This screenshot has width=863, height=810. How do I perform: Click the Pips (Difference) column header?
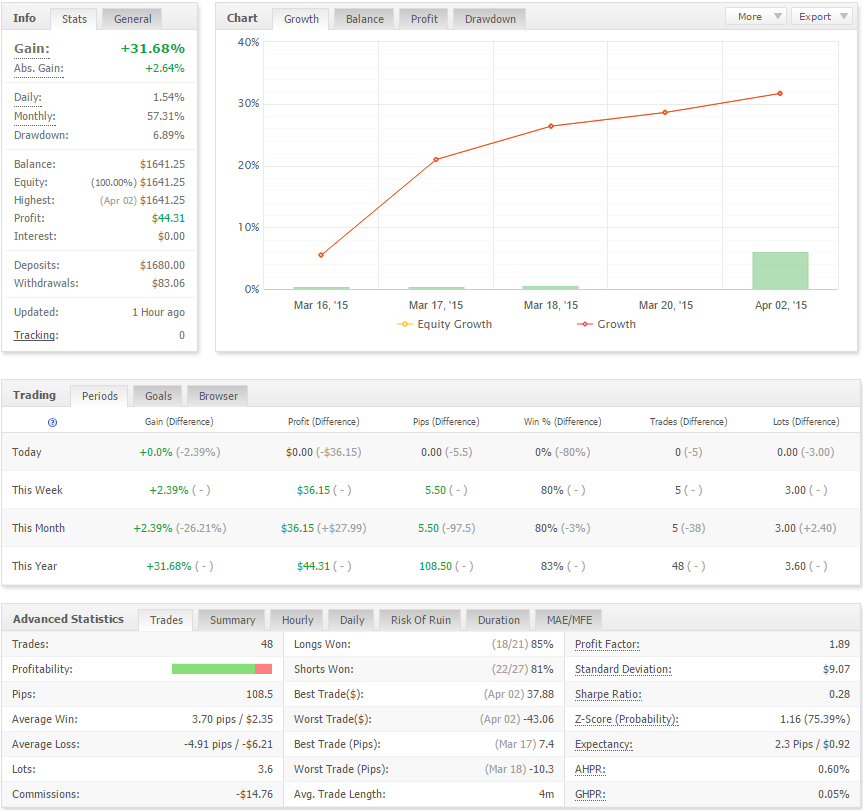point(446,422)
